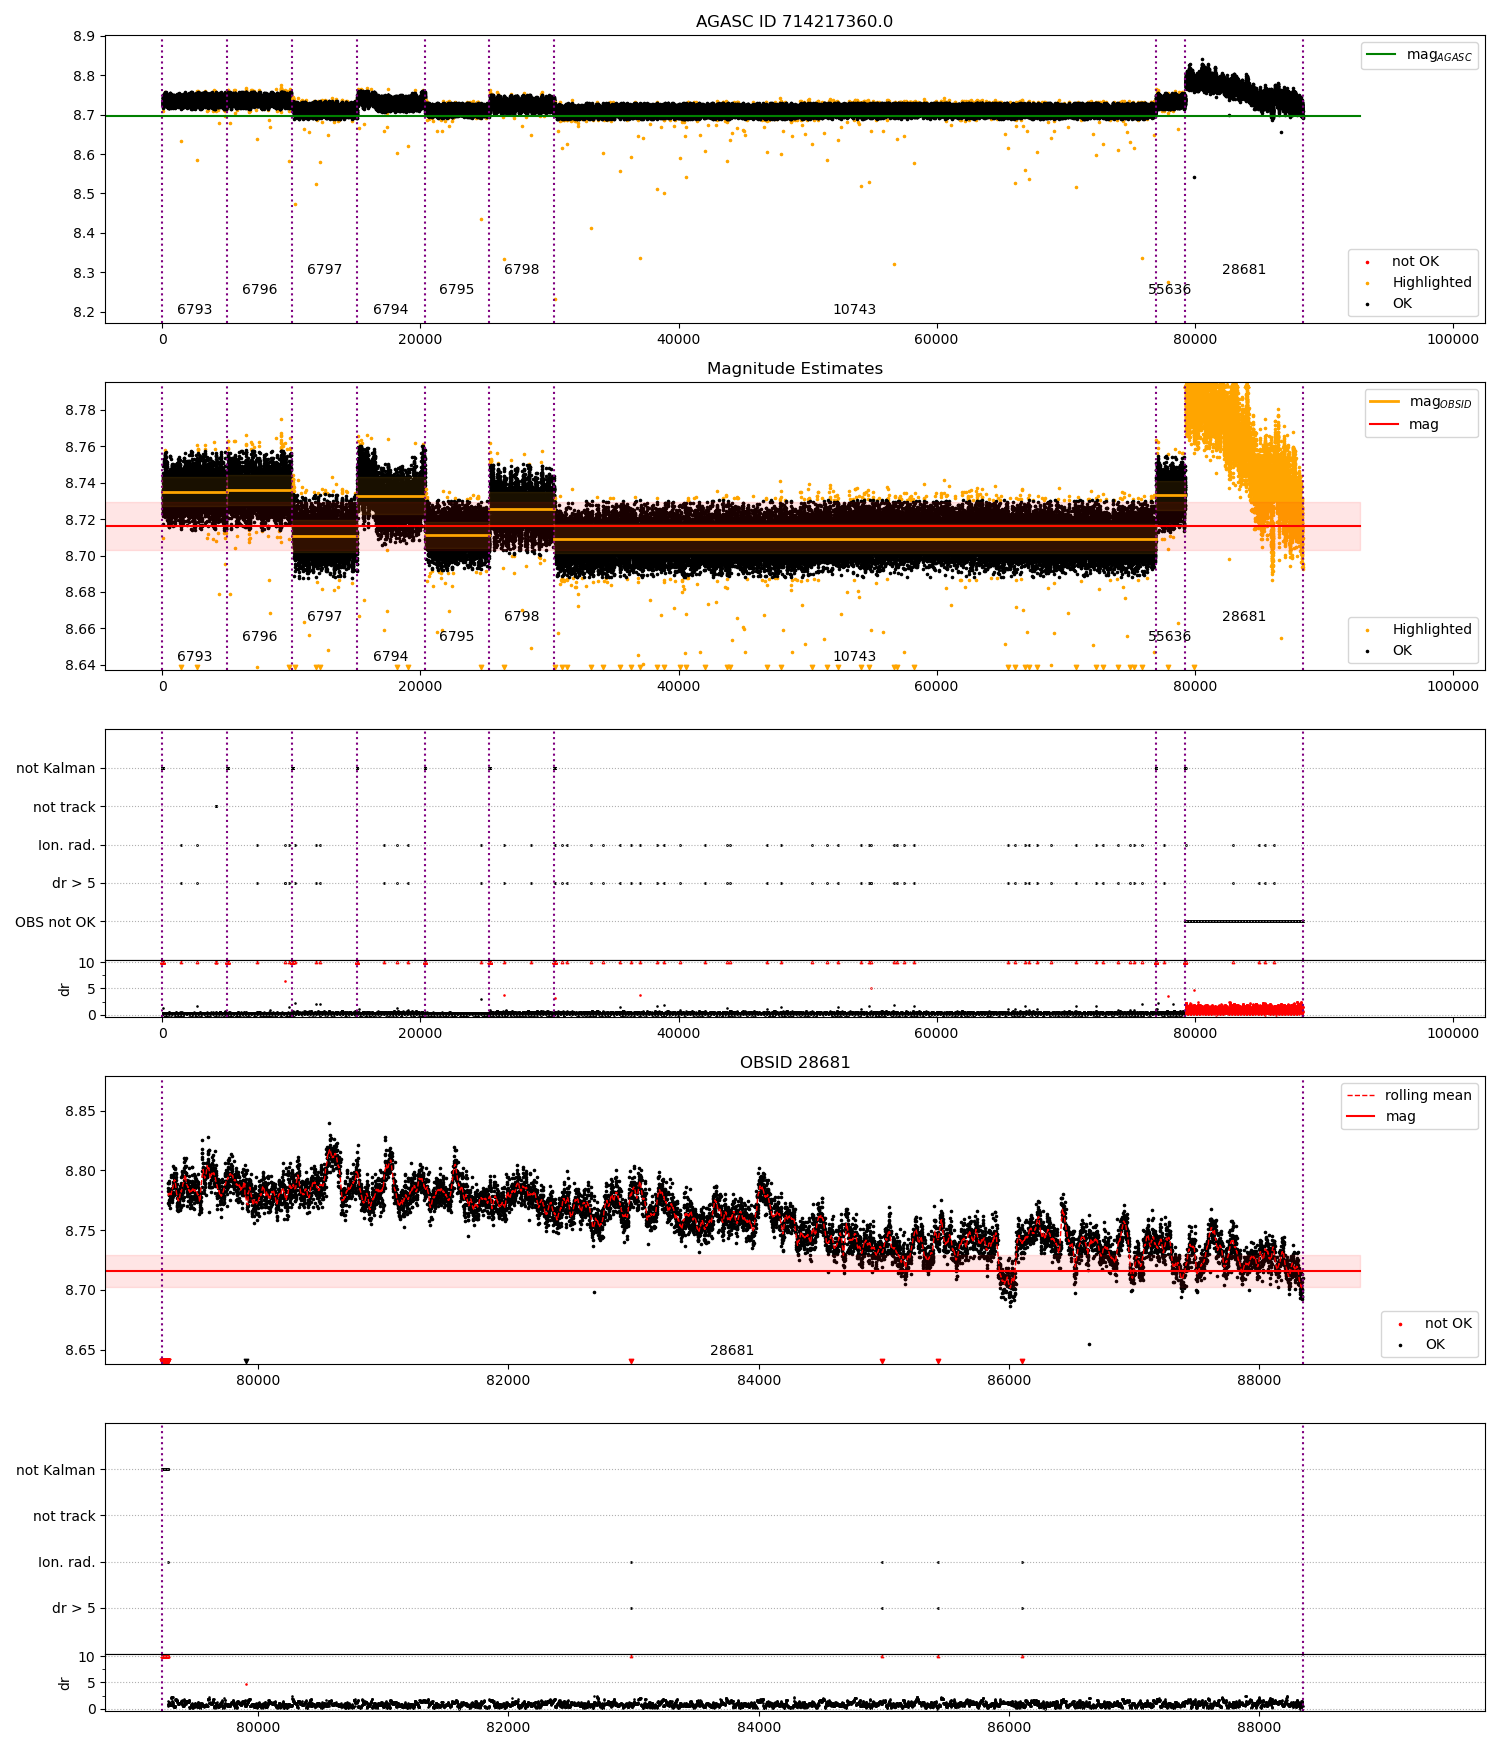Select the orange mag OBSID legend entry
The image size is (1500, 1750).
click(x=1421, y=402)
